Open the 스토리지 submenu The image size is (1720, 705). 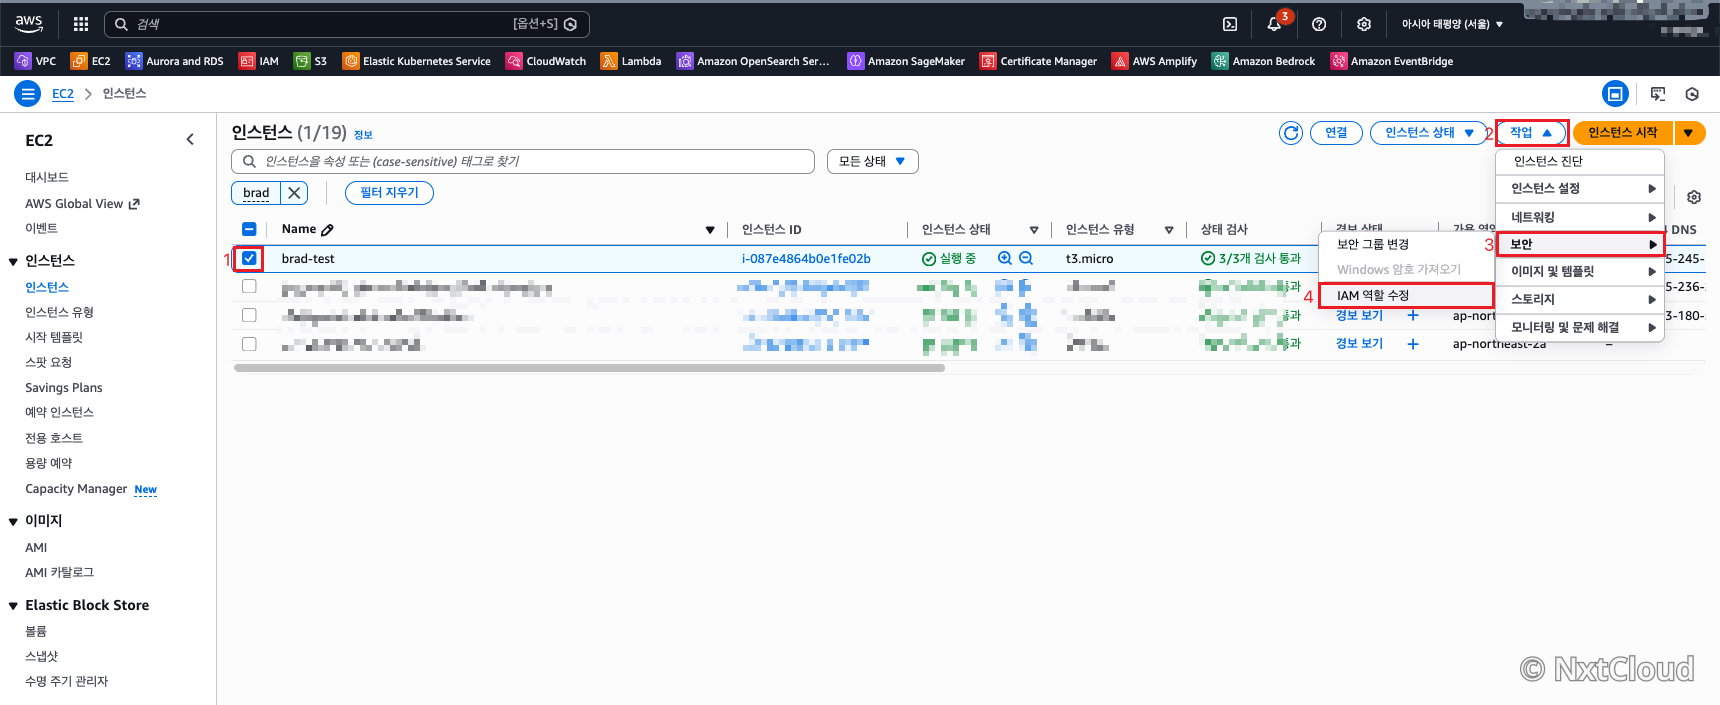point(1580,299)
